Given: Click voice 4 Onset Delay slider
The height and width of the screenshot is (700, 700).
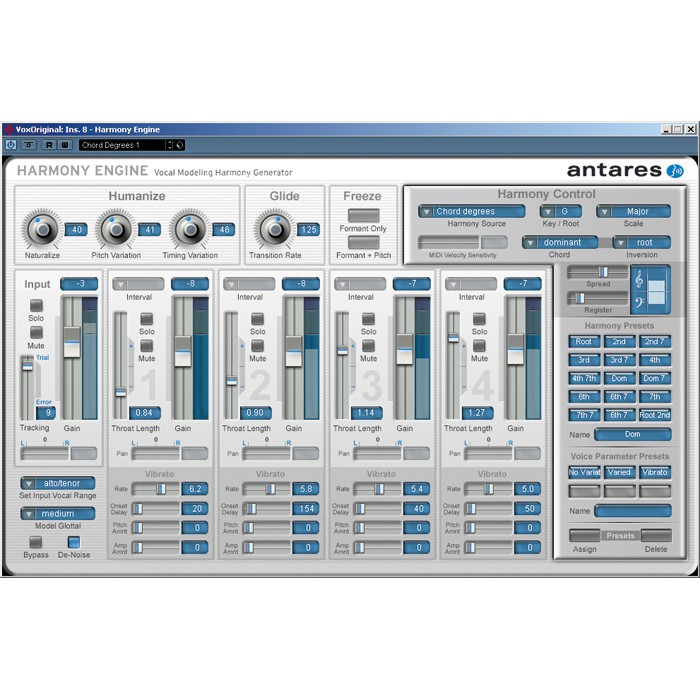Looking at the screenshot, I should point(488,508).
